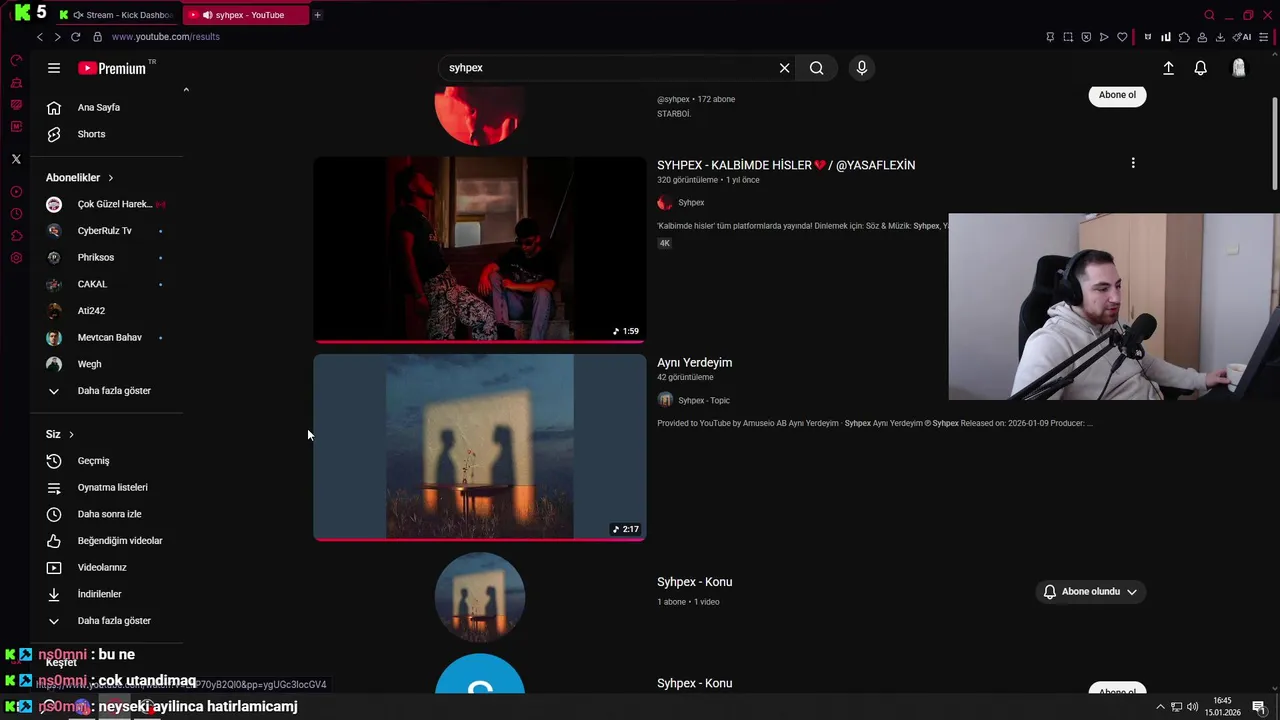Open İndirilenler in the sidebar
The width and height of the screenshot is (1280, 720).
[106, 594]
